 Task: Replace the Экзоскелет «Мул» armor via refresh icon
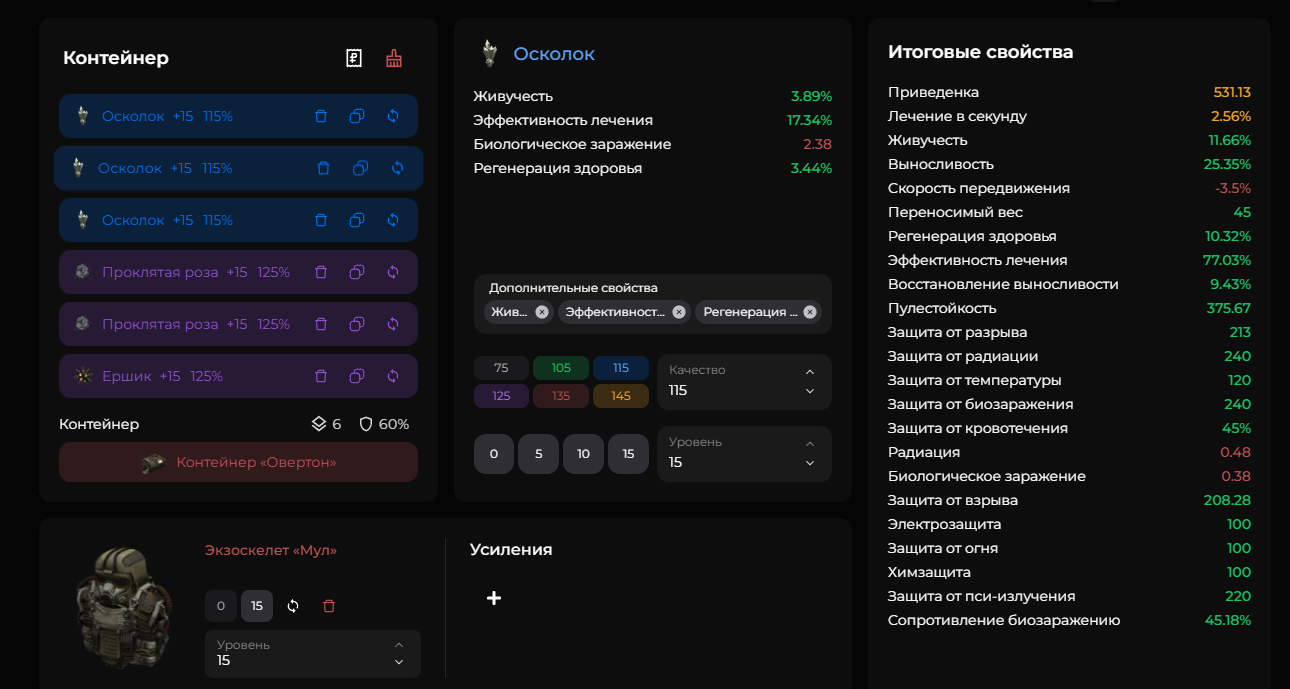[293, 606]
